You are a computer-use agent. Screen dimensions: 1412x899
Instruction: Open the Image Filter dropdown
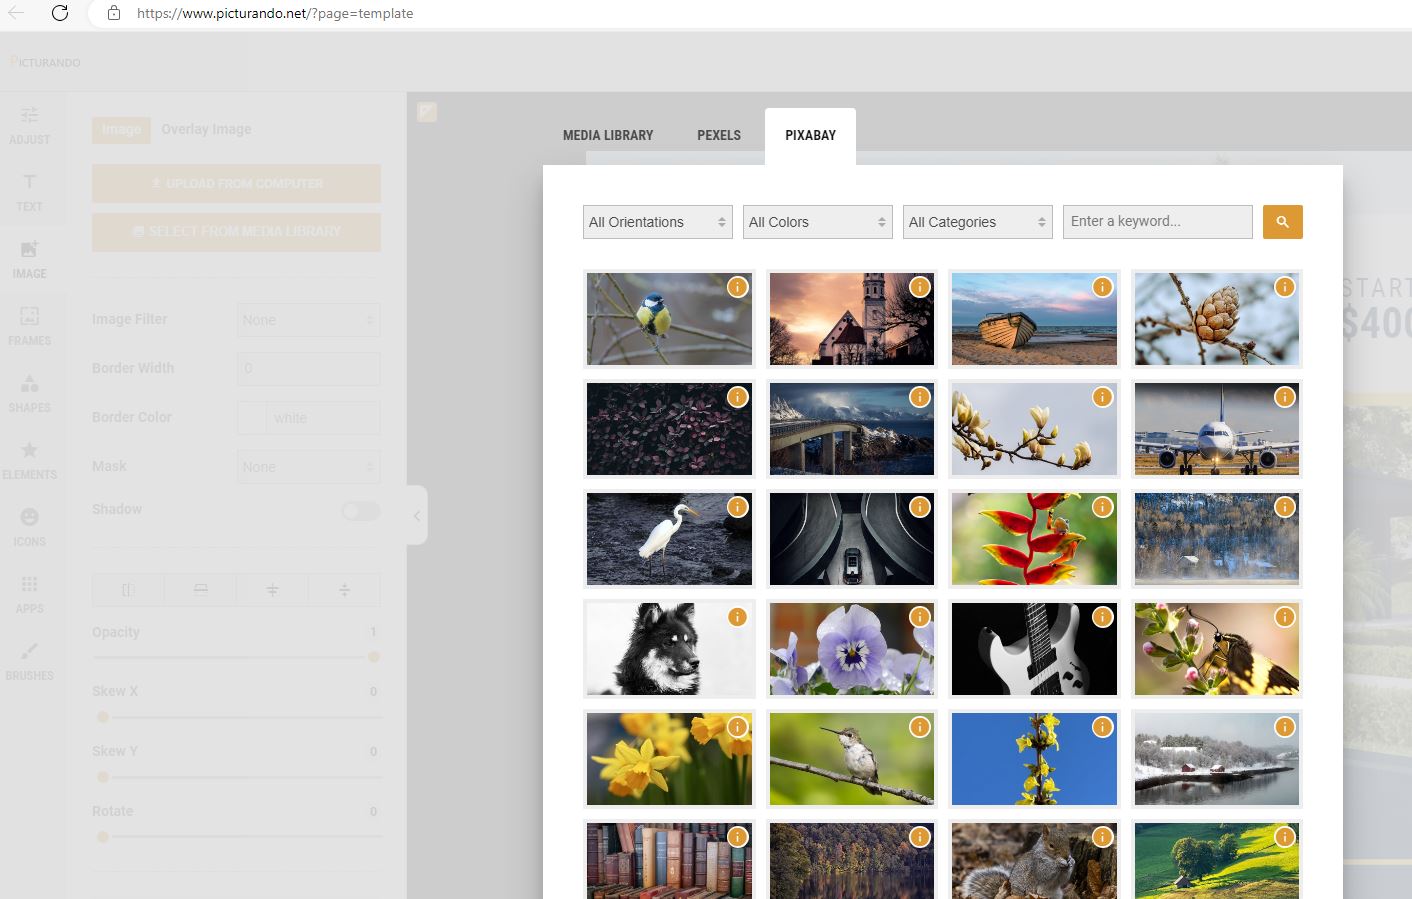click(308, 320)
